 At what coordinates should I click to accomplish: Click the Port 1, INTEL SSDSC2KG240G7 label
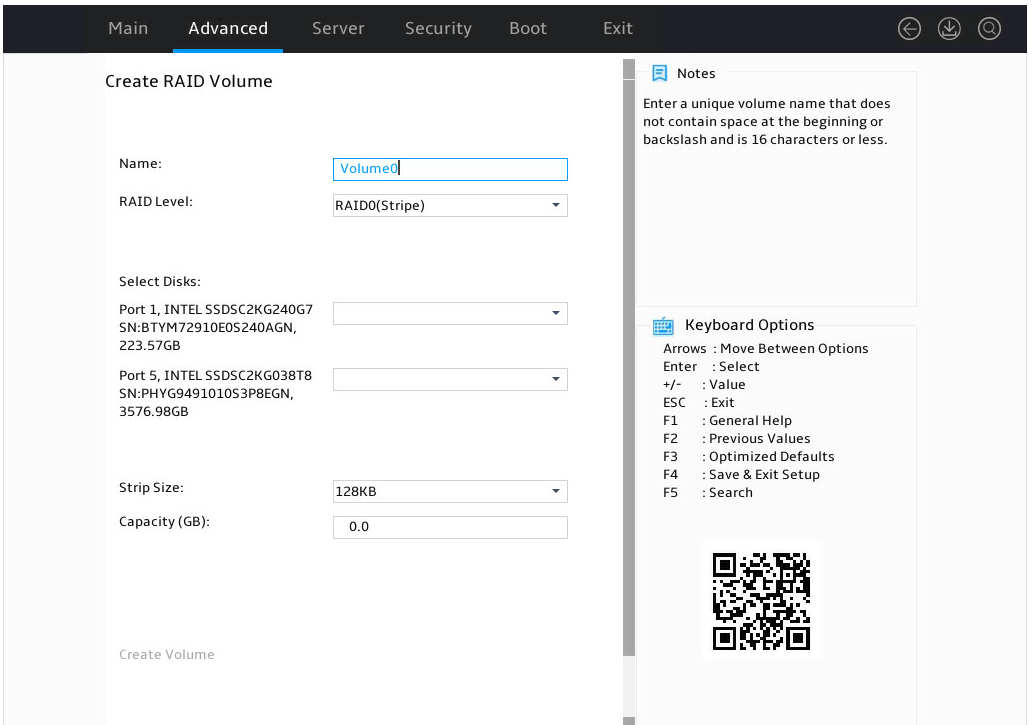[x=216, y=328]
